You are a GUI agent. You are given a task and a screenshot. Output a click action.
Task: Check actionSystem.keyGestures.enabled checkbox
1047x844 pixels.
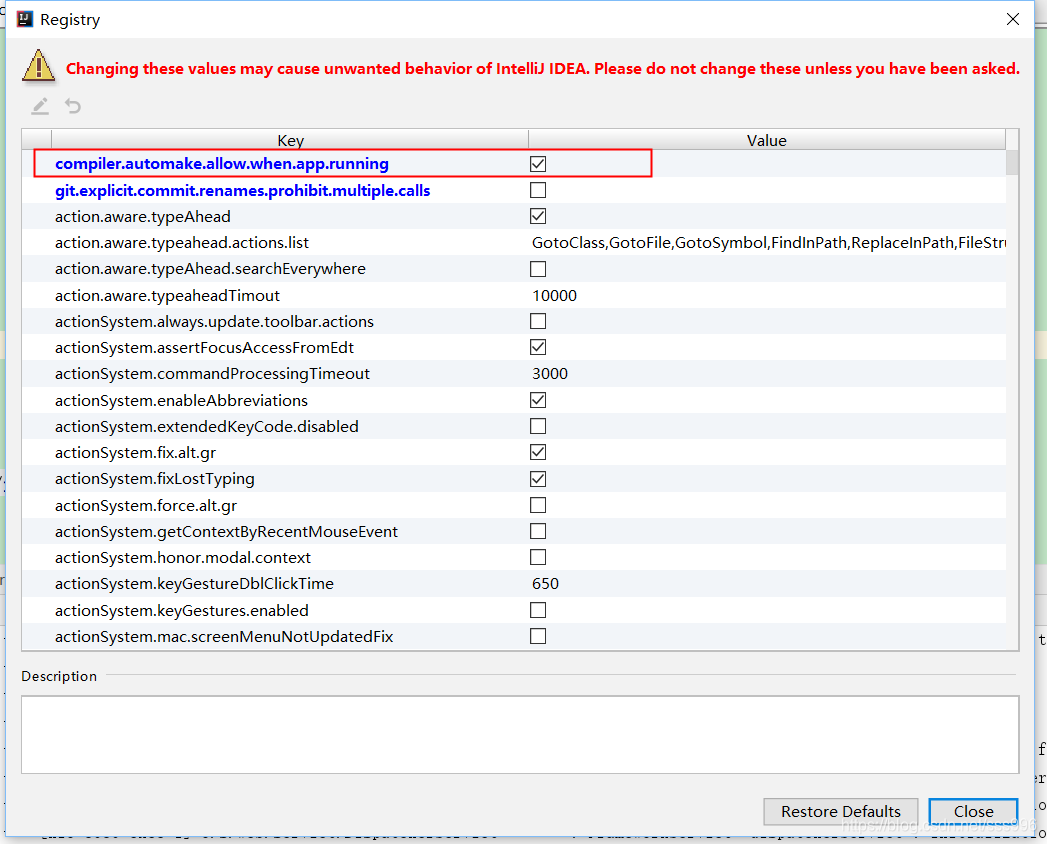point(538,610)
